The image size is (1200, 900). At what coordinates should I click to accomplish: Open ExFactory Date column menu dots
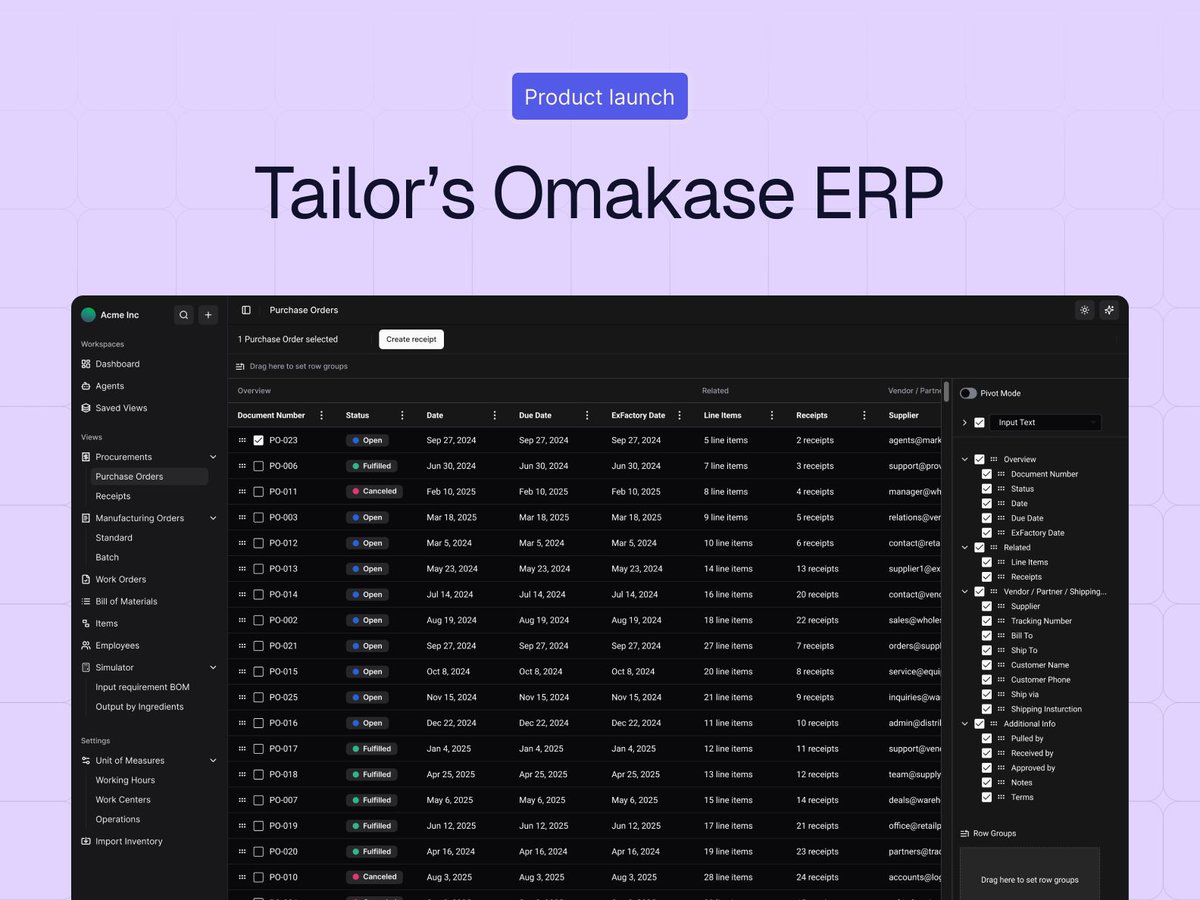click(x=679, y=415)
